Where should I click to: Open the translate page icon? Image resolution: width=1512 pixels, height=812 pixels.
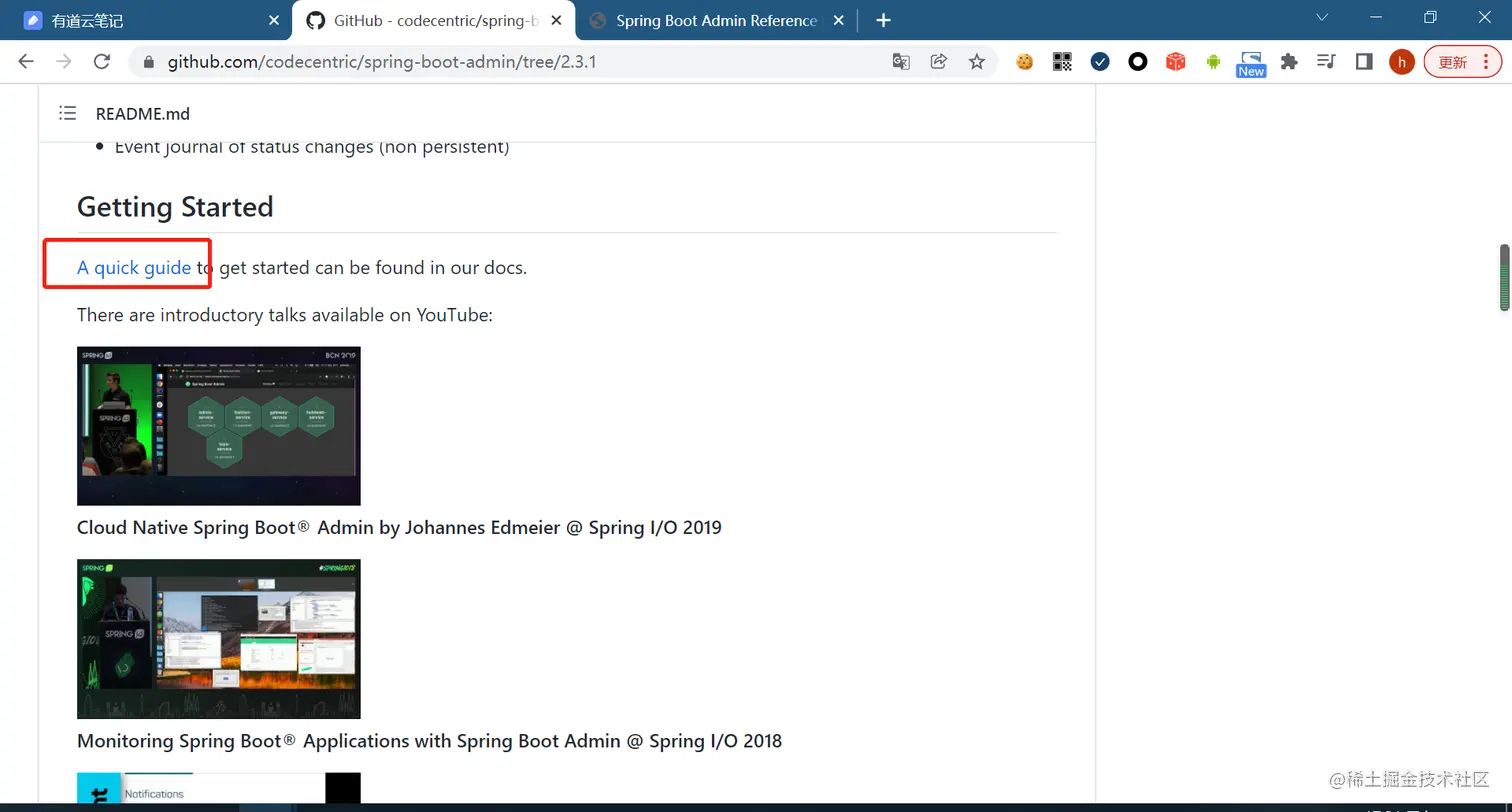click(x=901, y=61)
